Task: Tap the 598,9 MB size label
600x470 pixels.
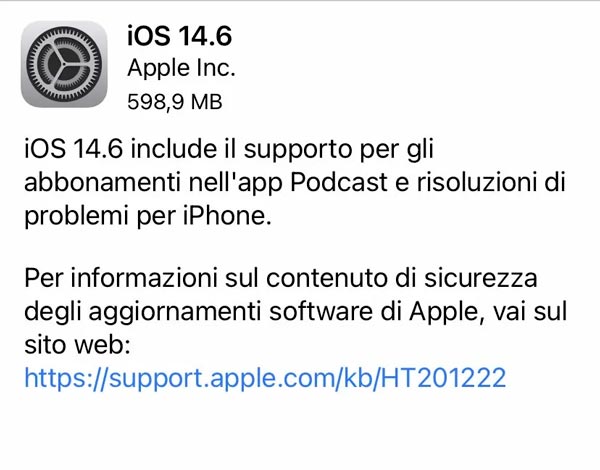Action: pos(174,102)
